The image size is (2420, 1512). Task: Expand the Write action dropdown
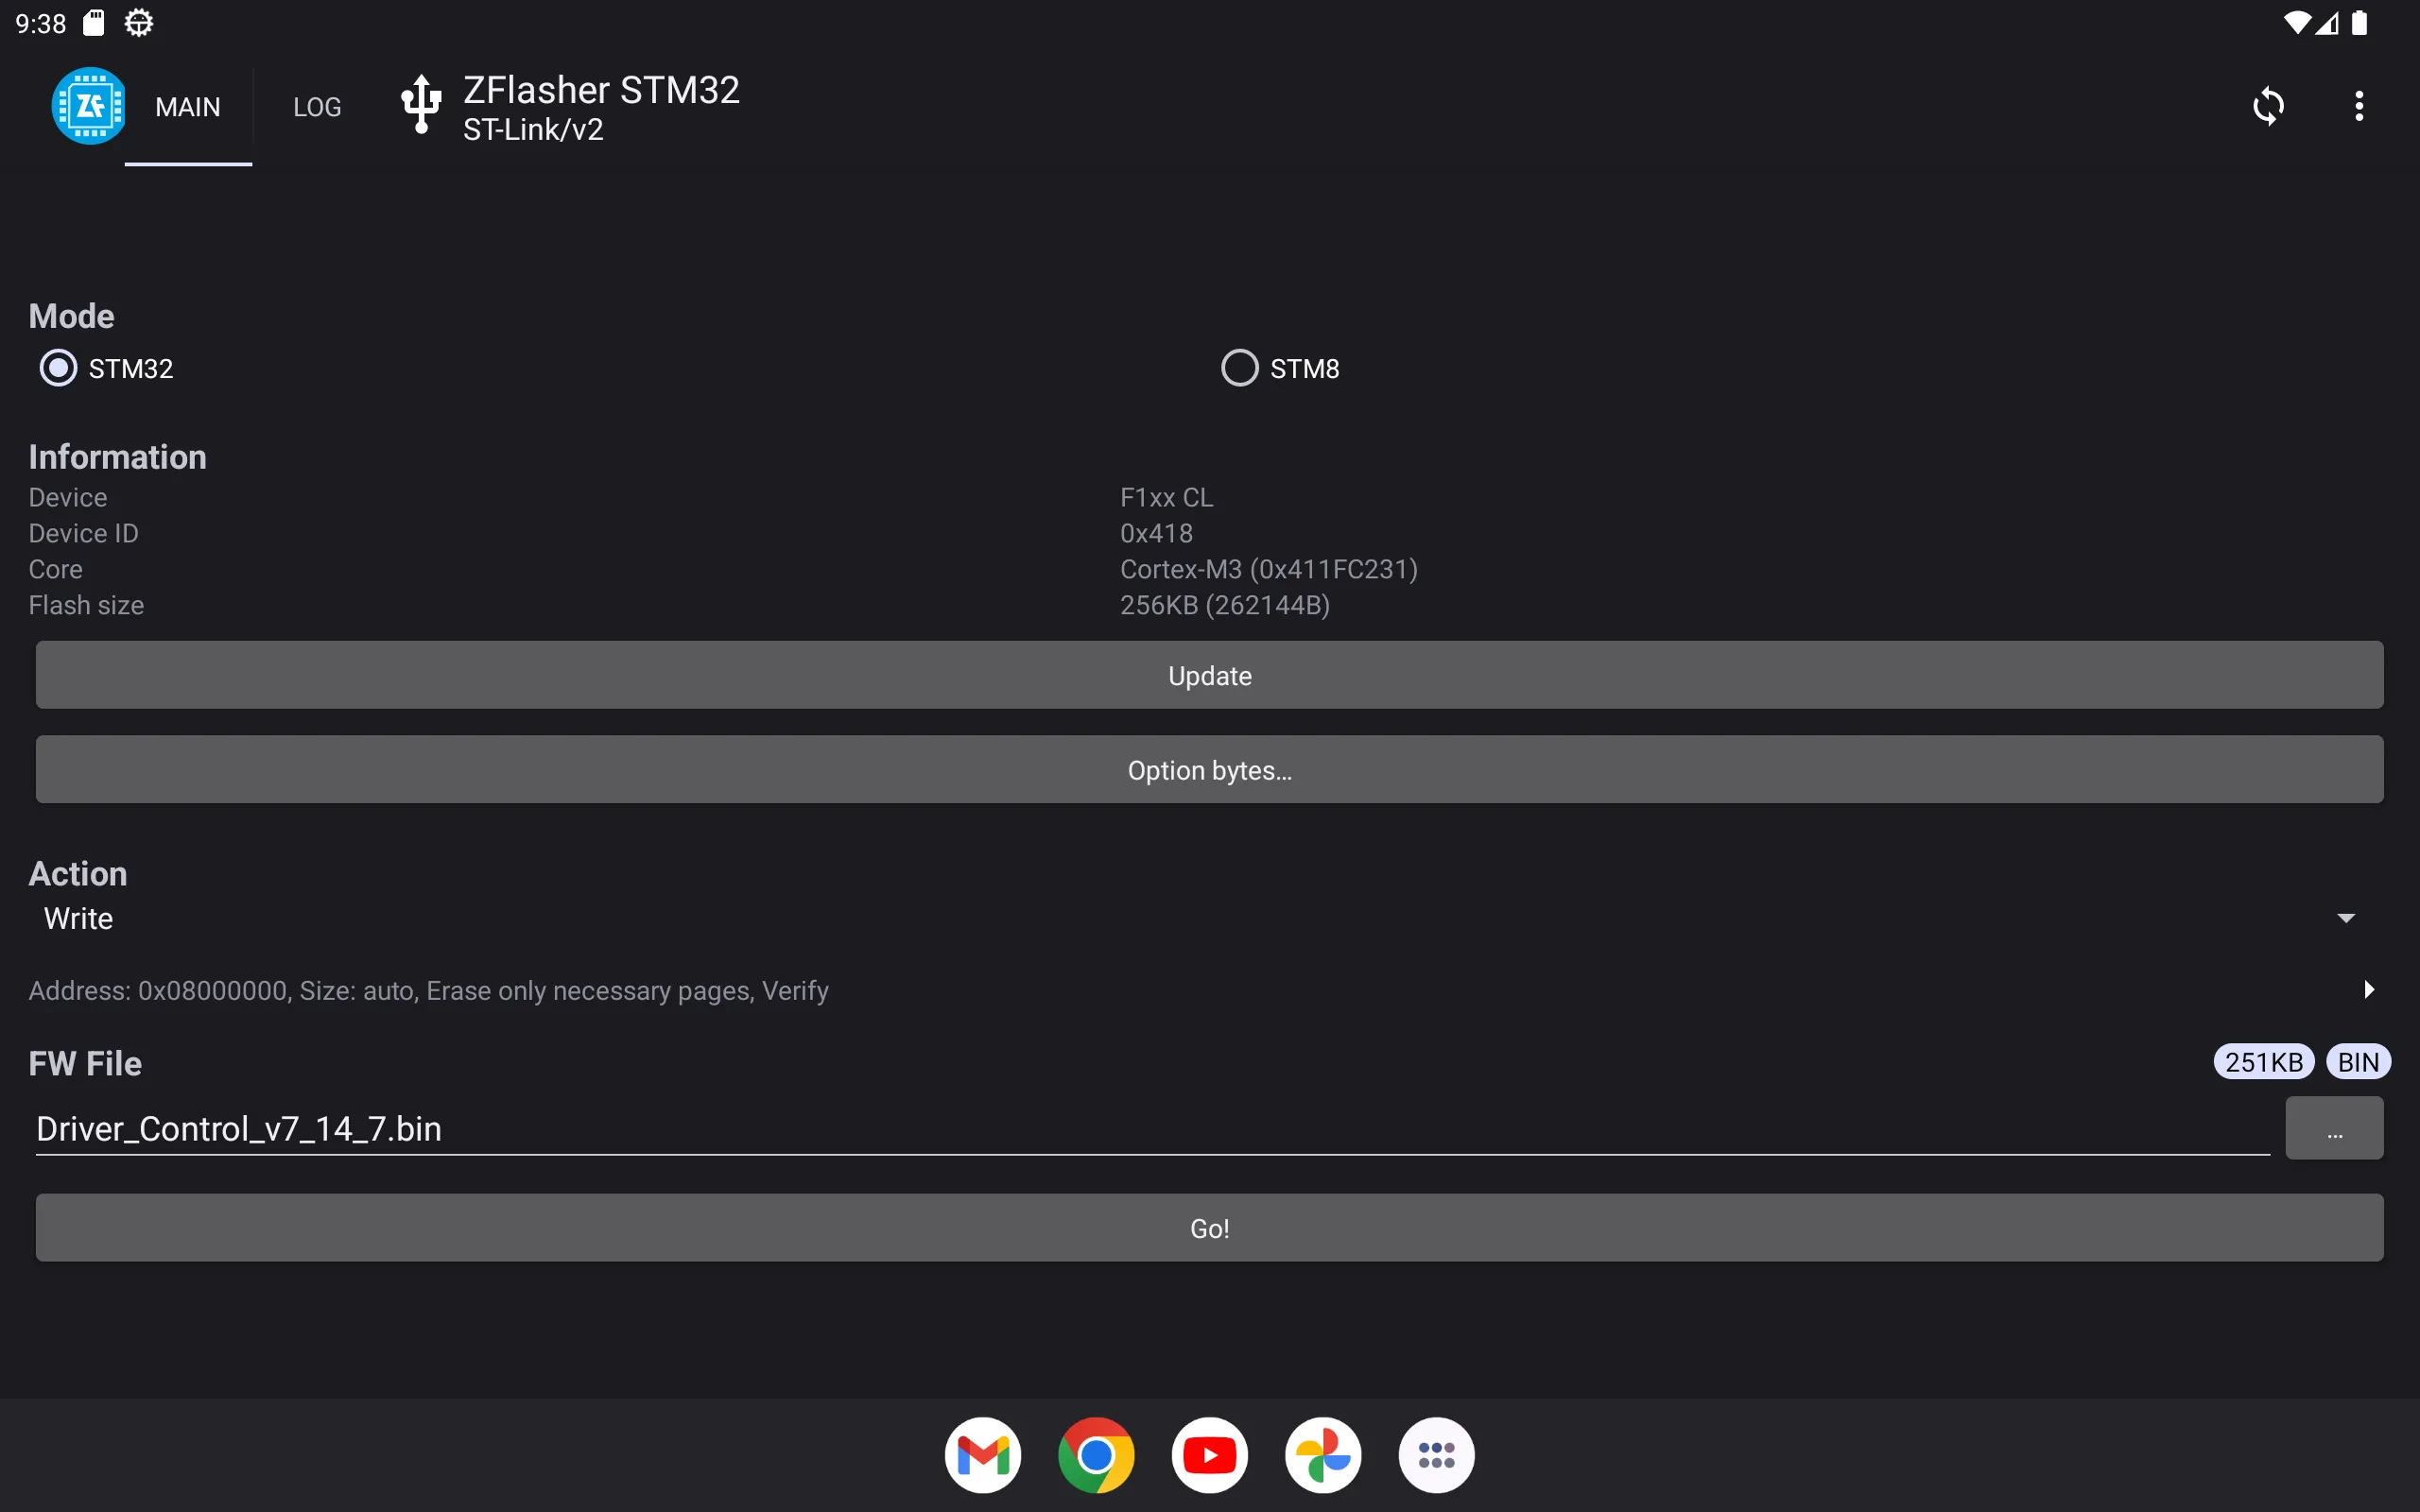tap(1209, 918)
